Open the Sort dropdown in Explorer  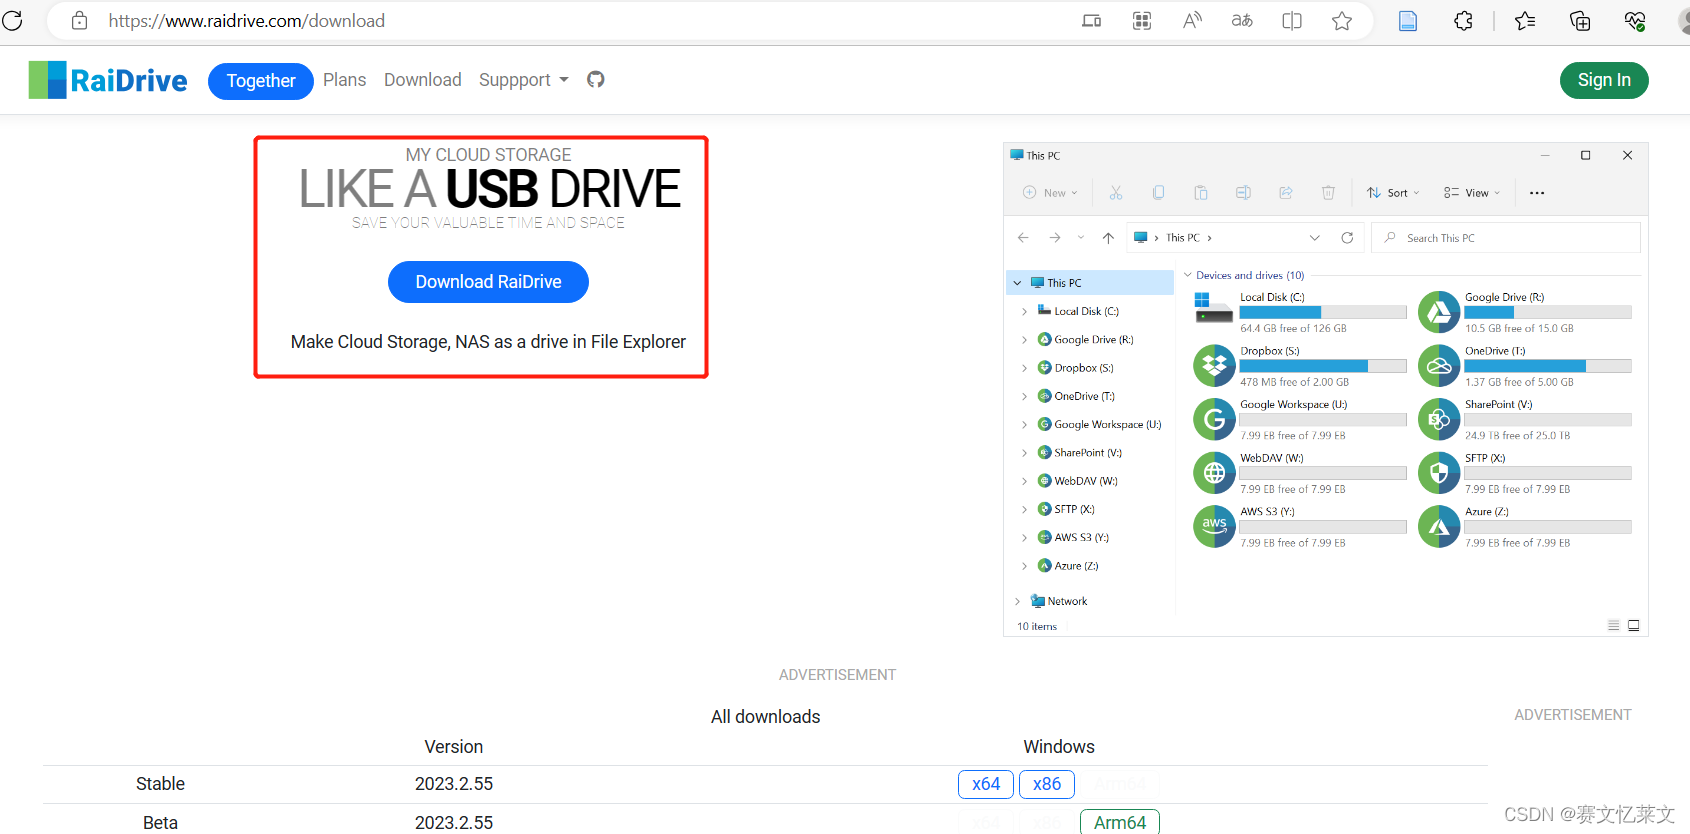[1393, 193]
